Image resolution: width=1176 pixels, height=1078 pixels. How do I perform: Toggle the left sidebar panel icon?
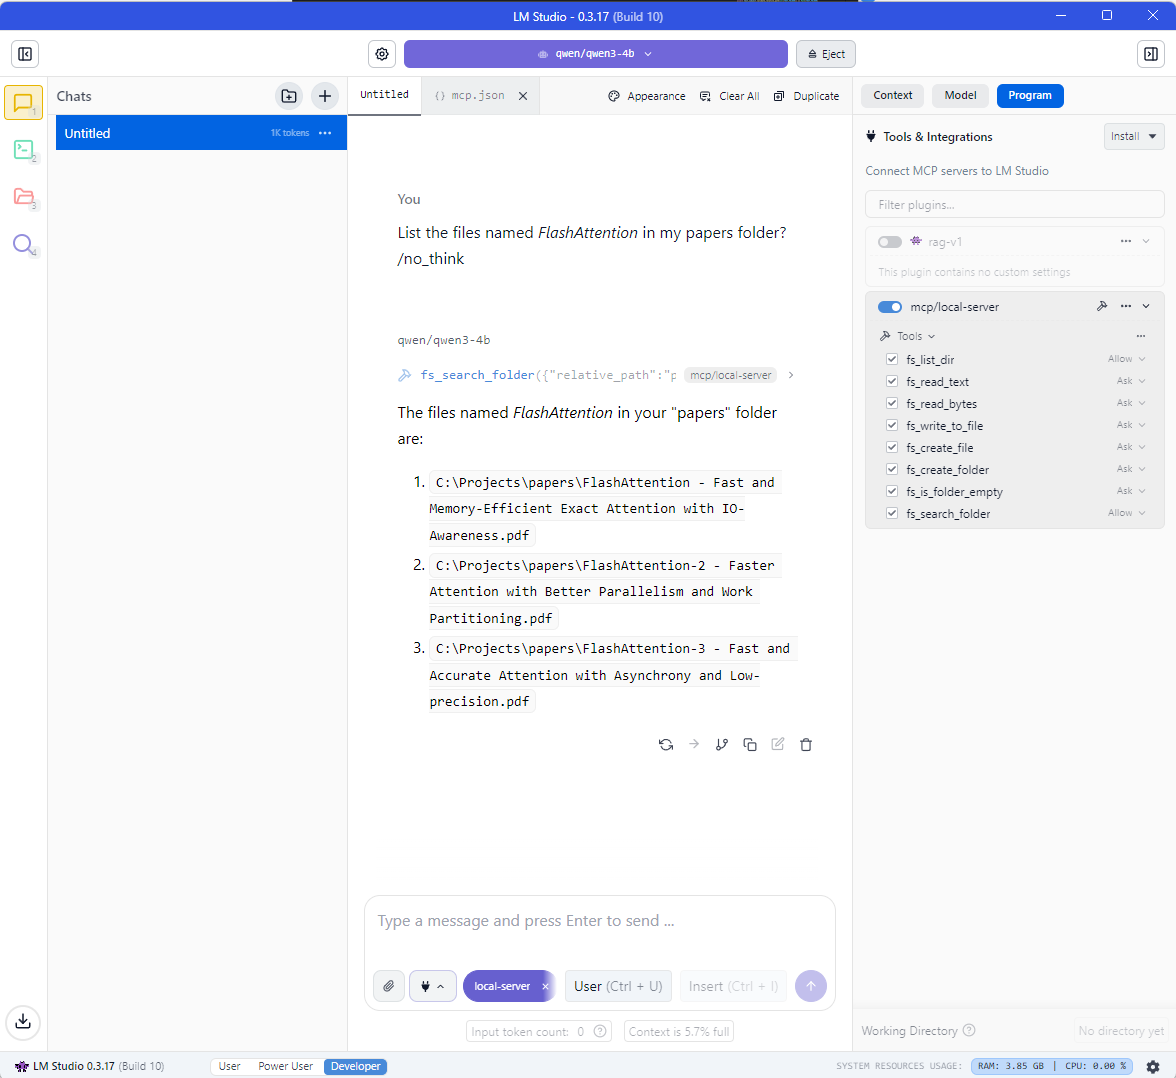(x=25, y=54)
